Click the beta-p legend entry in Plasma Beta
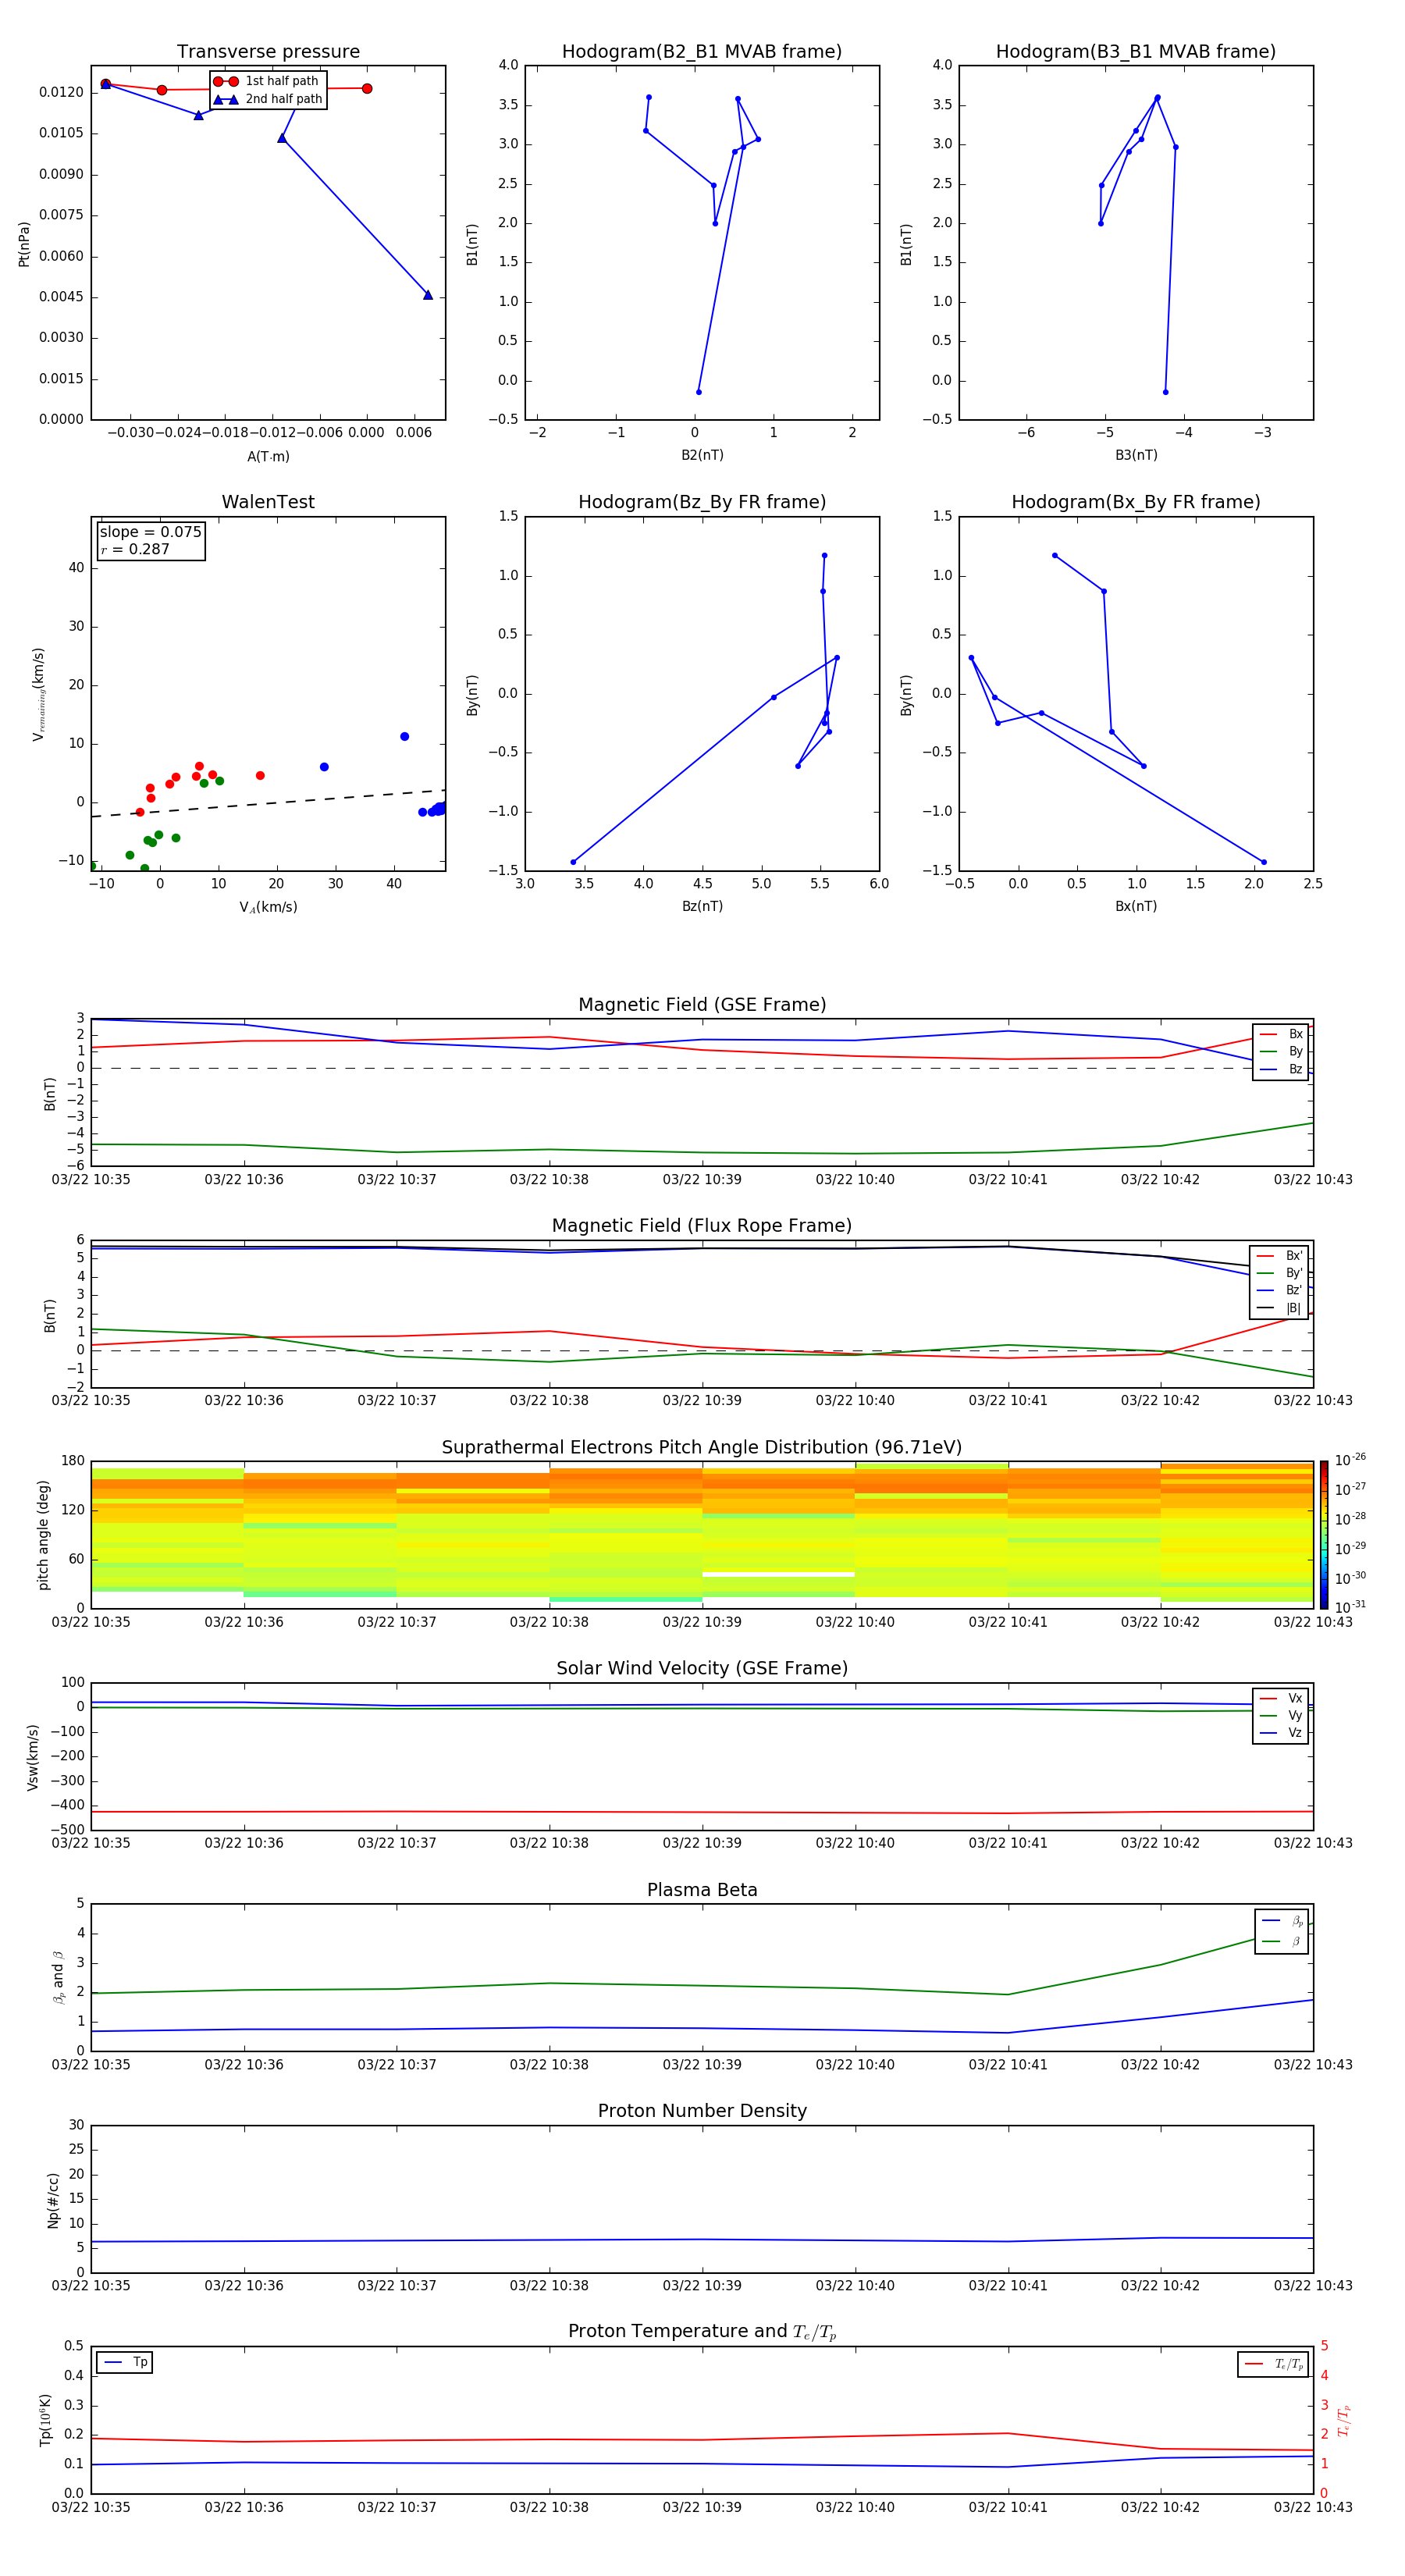This screenshot has width=1405, height=2576. pyautogui.click(x=1282, y=1920)
